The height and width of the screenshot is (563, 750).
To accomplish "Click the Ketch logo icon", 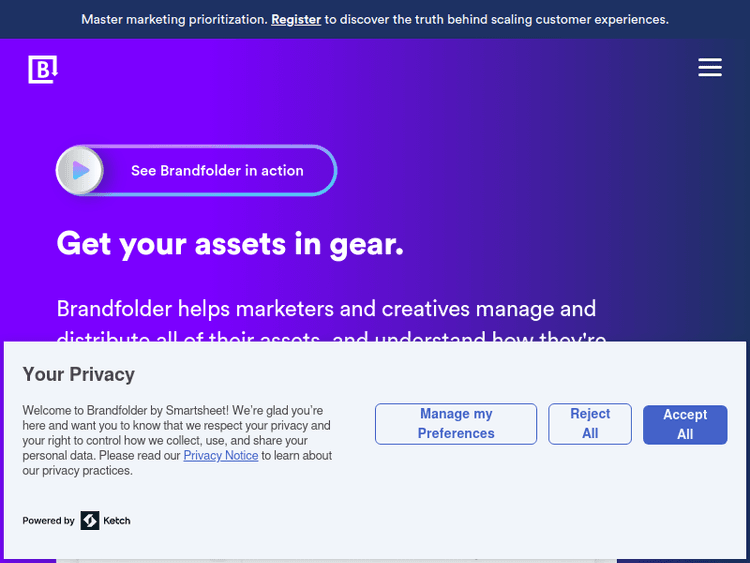I will click(90, 520).
